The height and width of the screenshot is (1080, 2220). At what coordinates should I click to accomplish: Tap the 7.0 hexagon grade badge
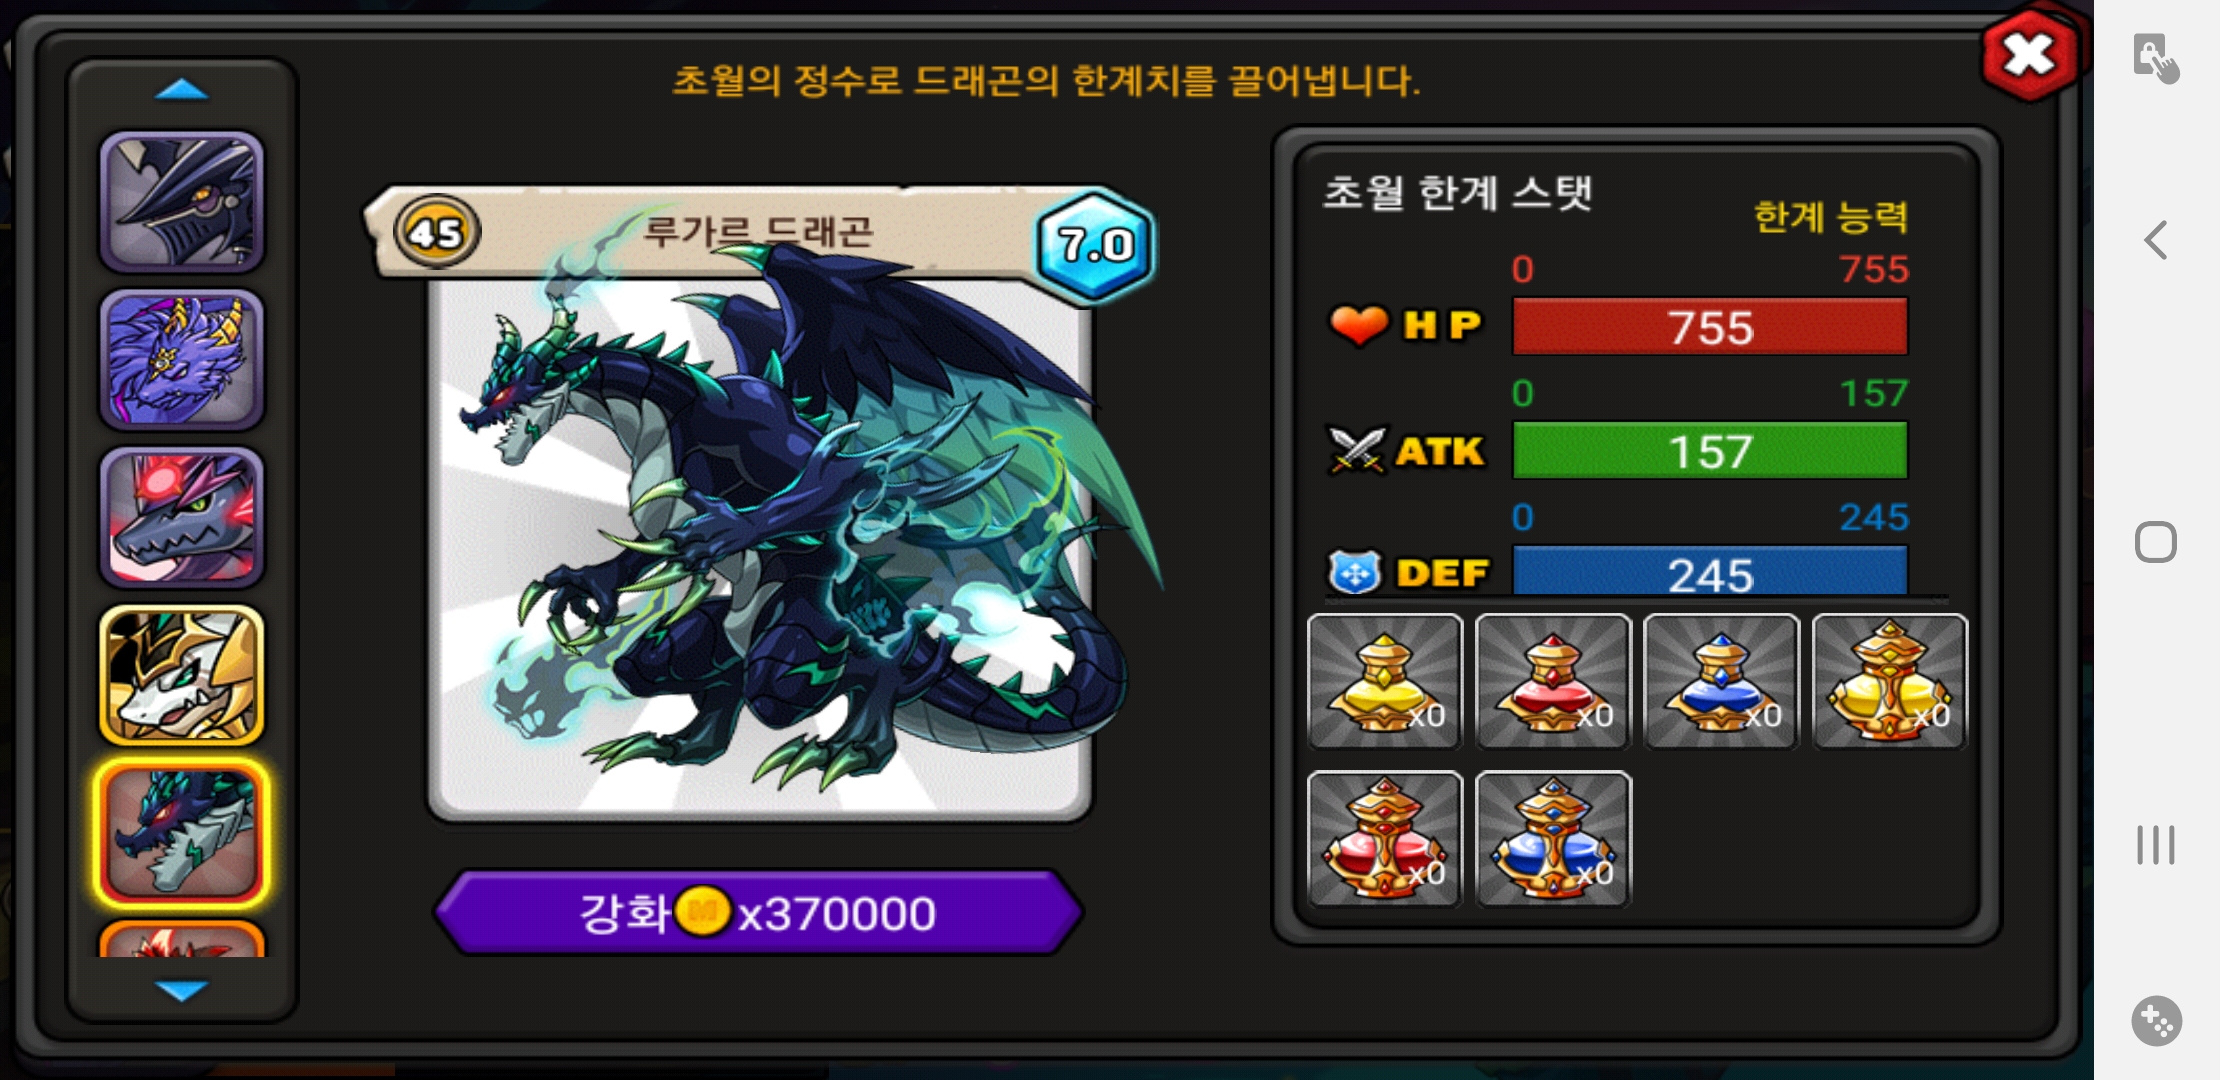pos(1096,244)
